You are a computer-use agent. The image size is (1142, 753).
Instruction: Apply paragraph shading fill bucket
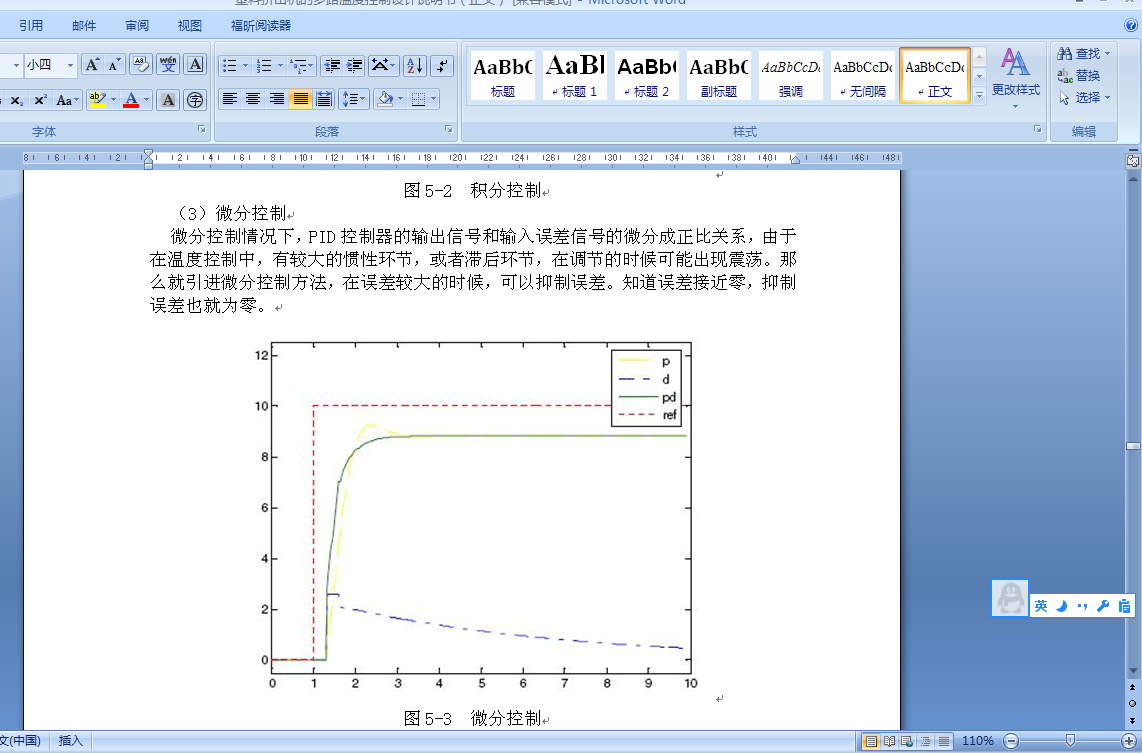tap(385, 99)
